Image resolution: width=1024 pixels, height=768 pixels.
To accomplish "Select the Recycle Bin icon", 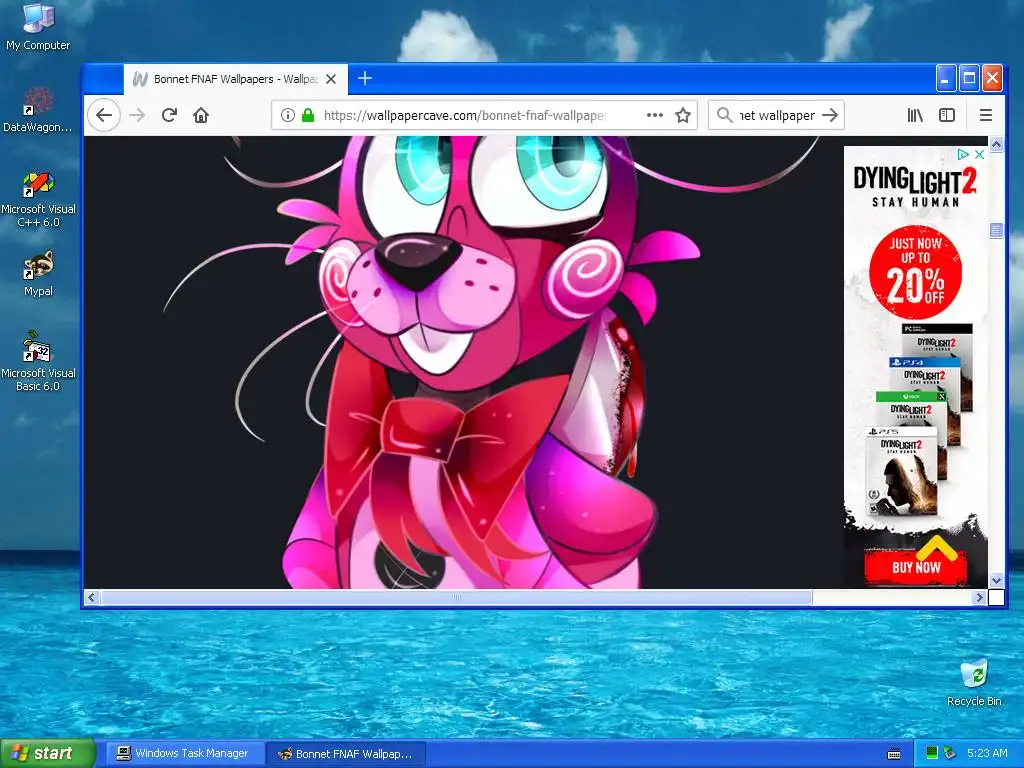I will (974, 682).
